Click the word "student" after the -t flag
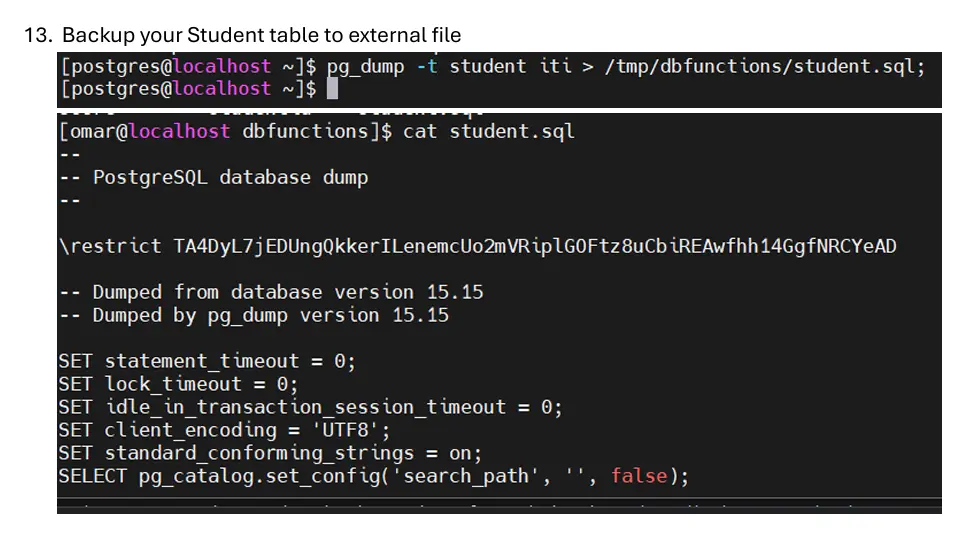The image size is (963, 538). coord(487,66)
